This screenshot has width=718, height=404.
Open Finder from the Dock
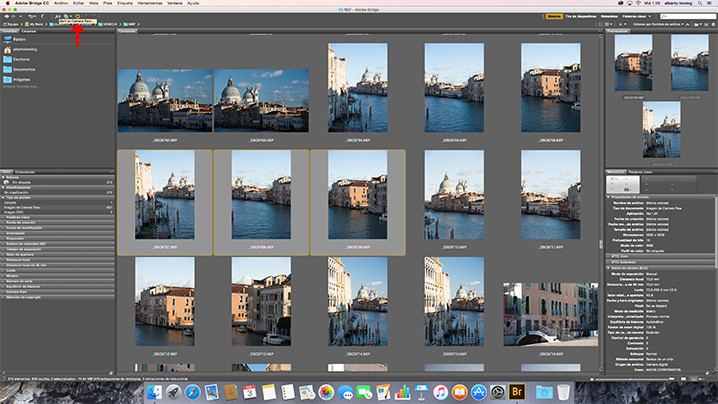(154, 392)
